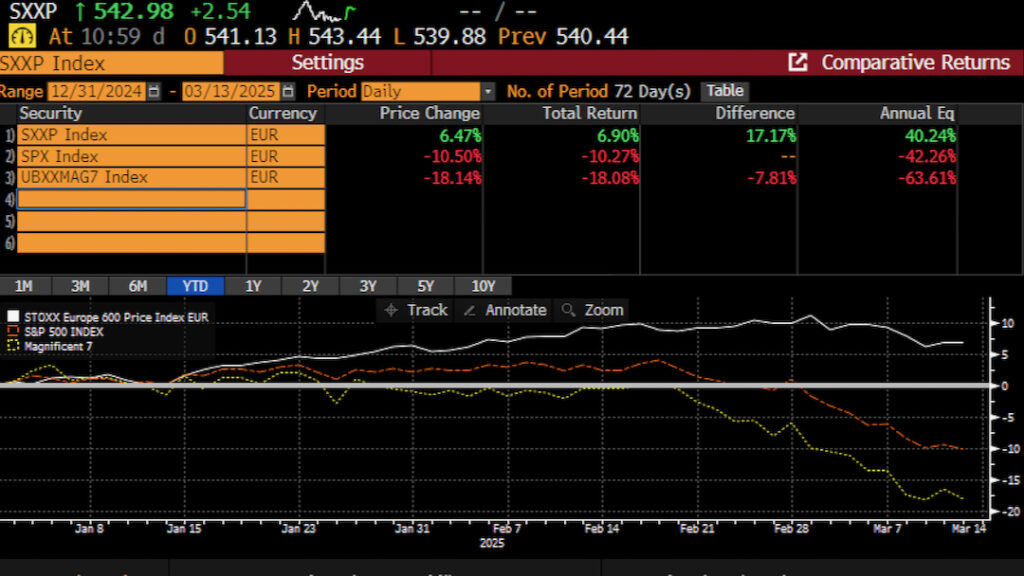Click the Security column header

coord(50,113)
